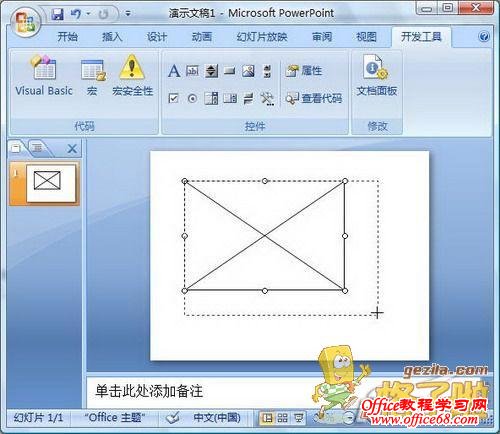Go to the 幻灯片放映 tab
The height and width of the screenshot is (434, 500).
pyautogui.click(x=262, y=37)
